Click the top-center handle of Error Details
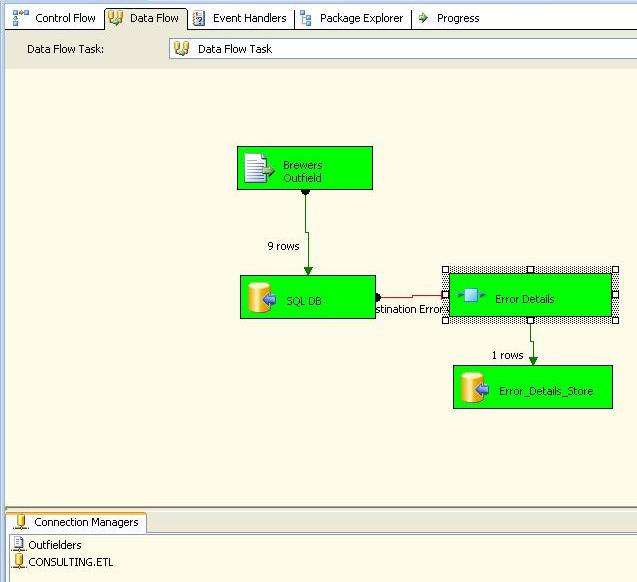Screen dimensions: 637x582 pyautogui.click(x=530, y=269)
